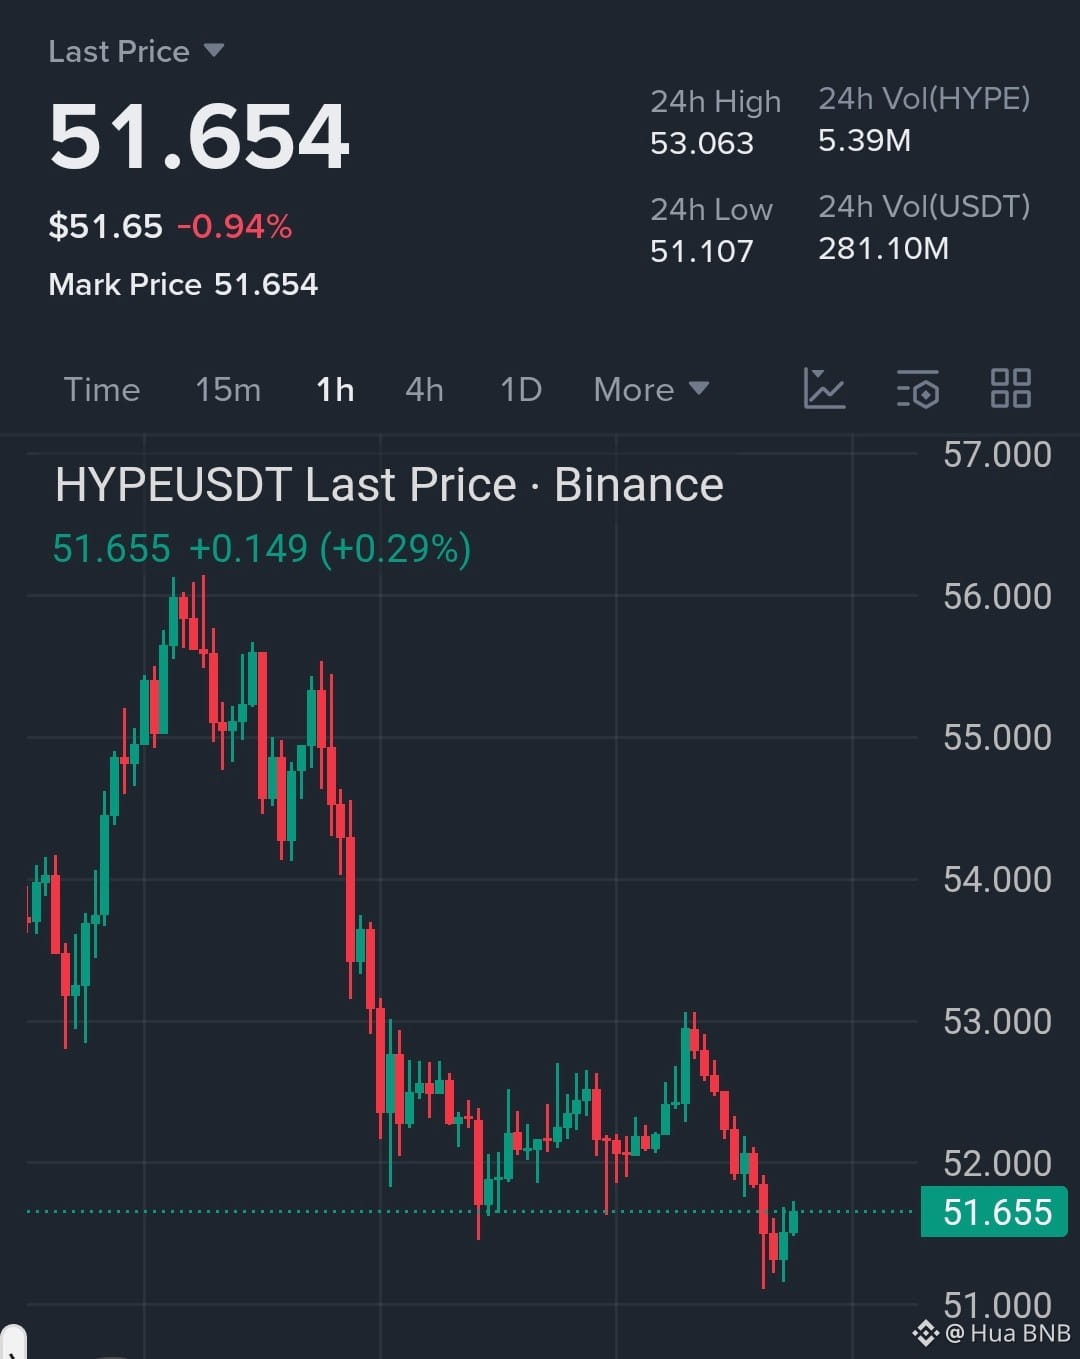Expand the Last Price dropdown arrow

tap(213, 50)
